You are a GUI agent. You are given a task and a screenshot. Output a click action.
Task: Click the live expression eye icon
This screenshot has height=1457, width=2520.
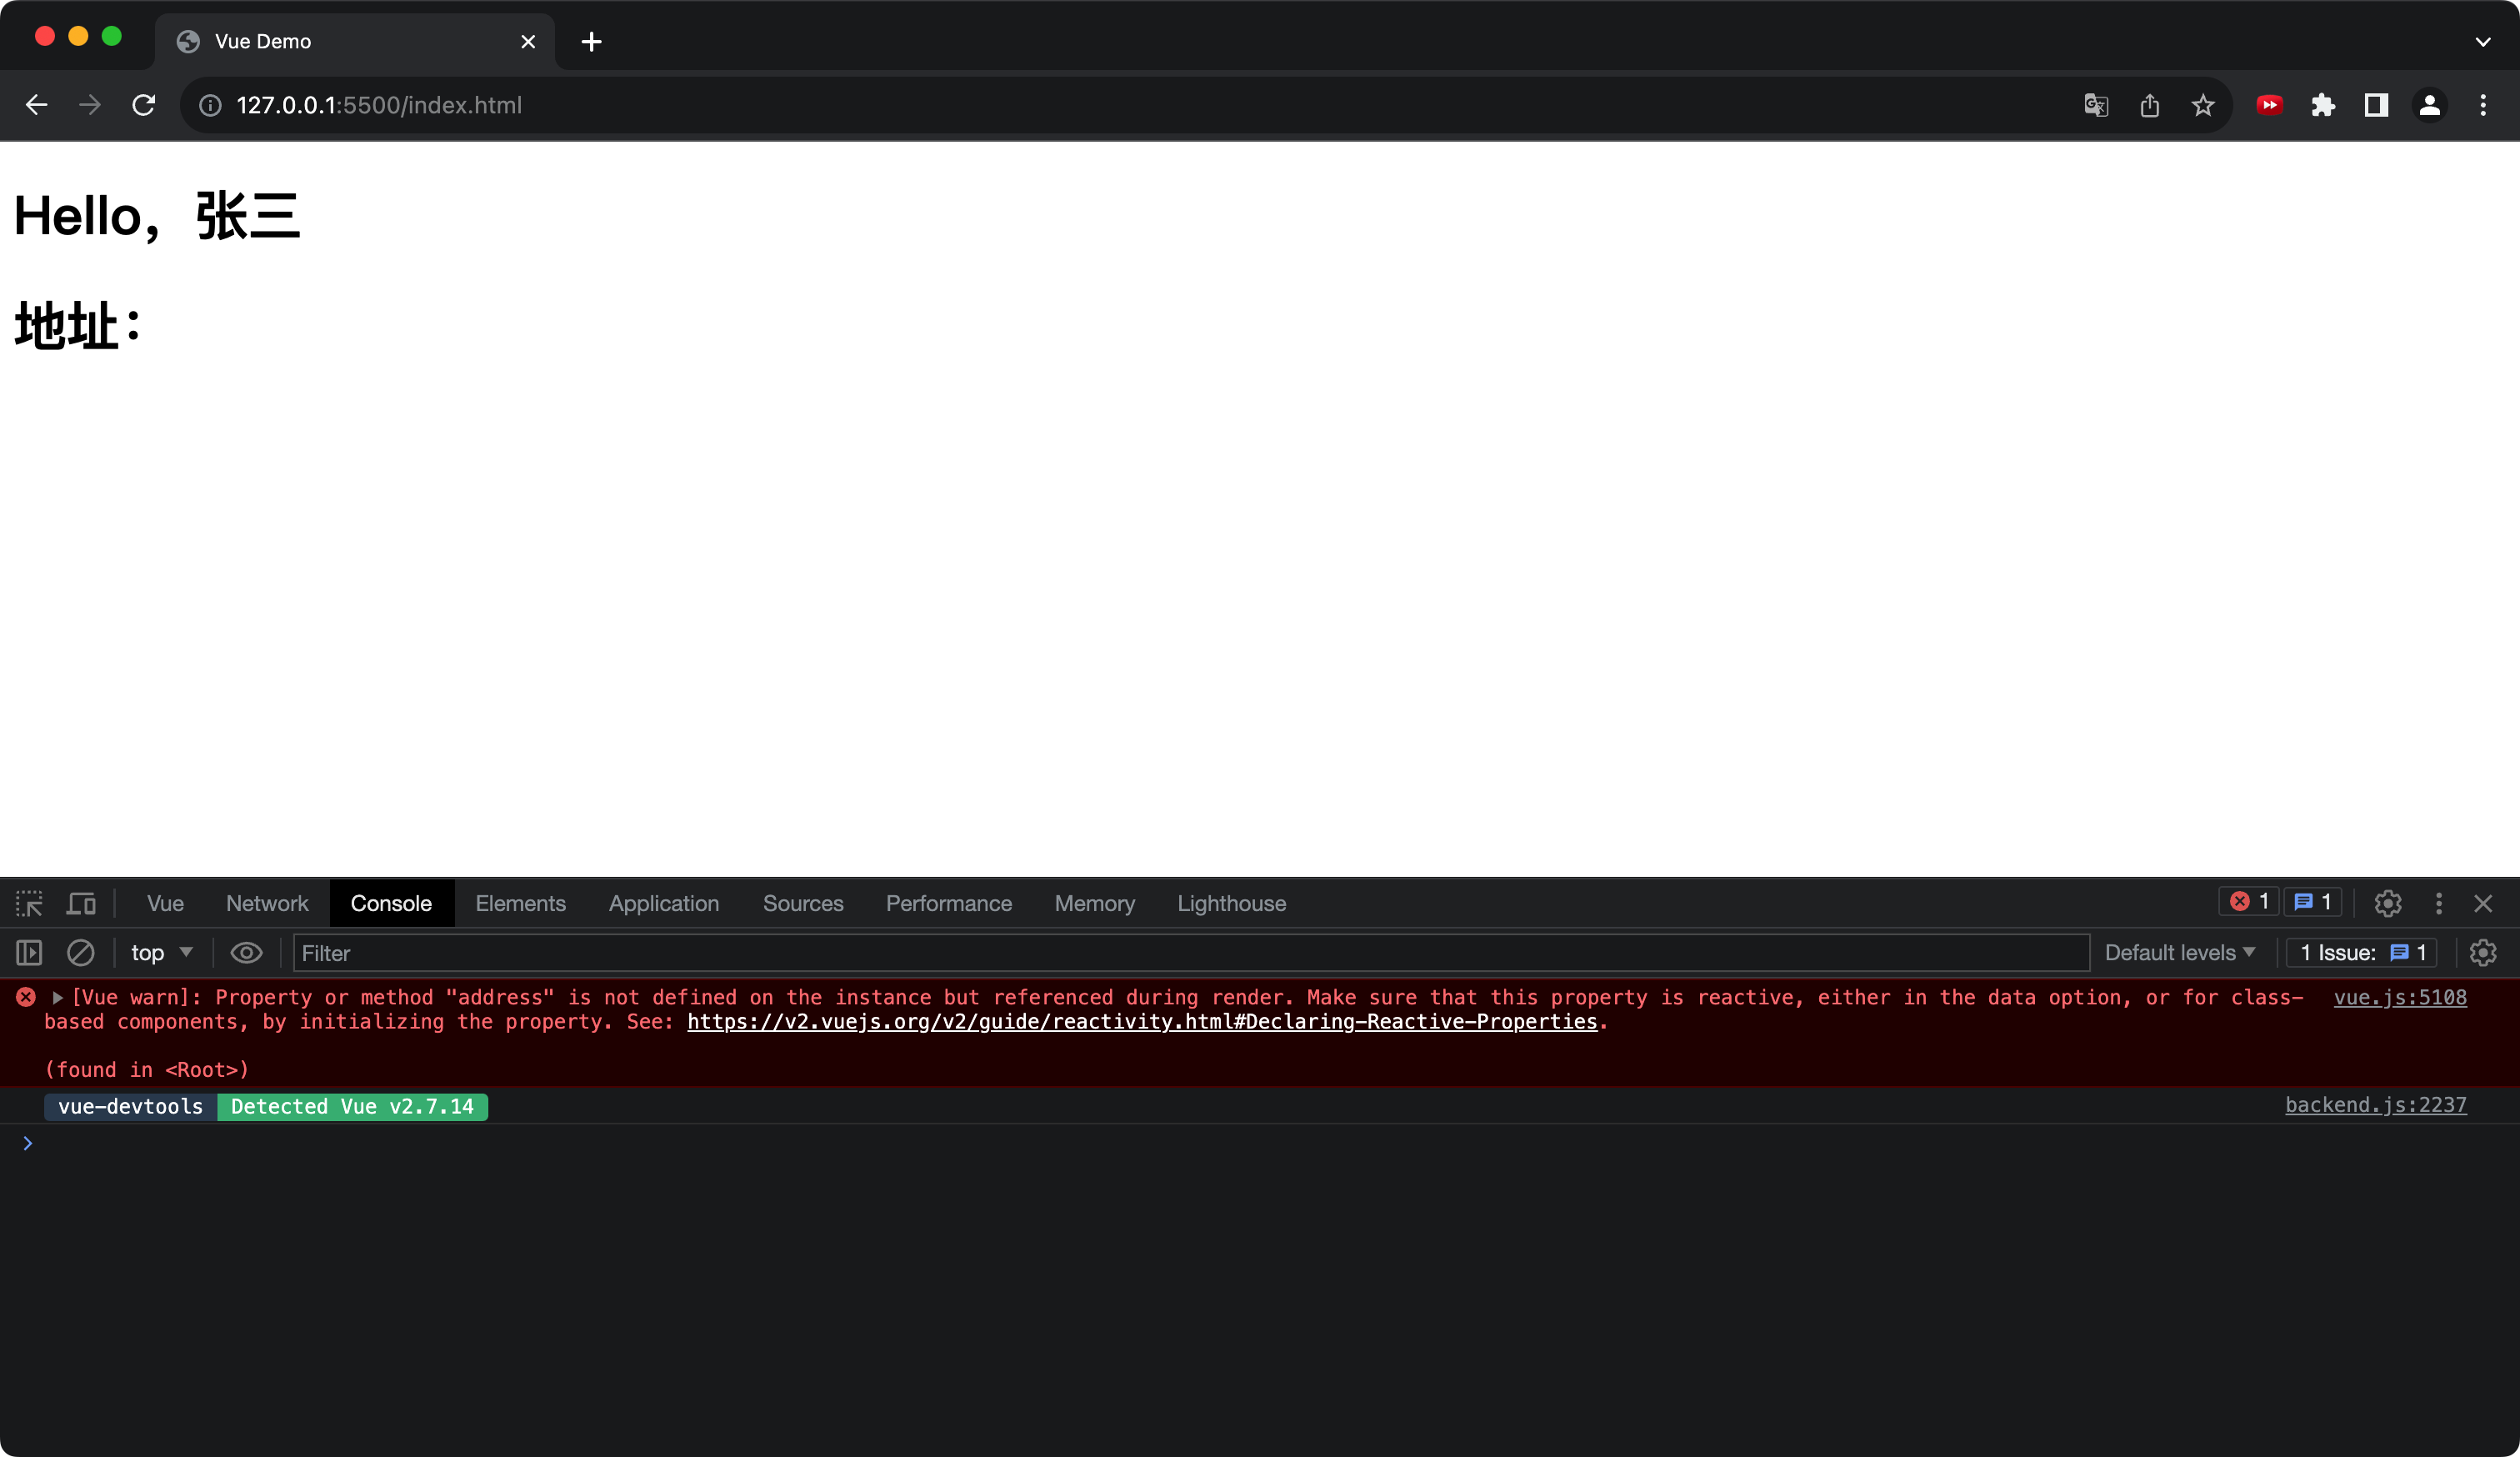[x=246, y=953]
